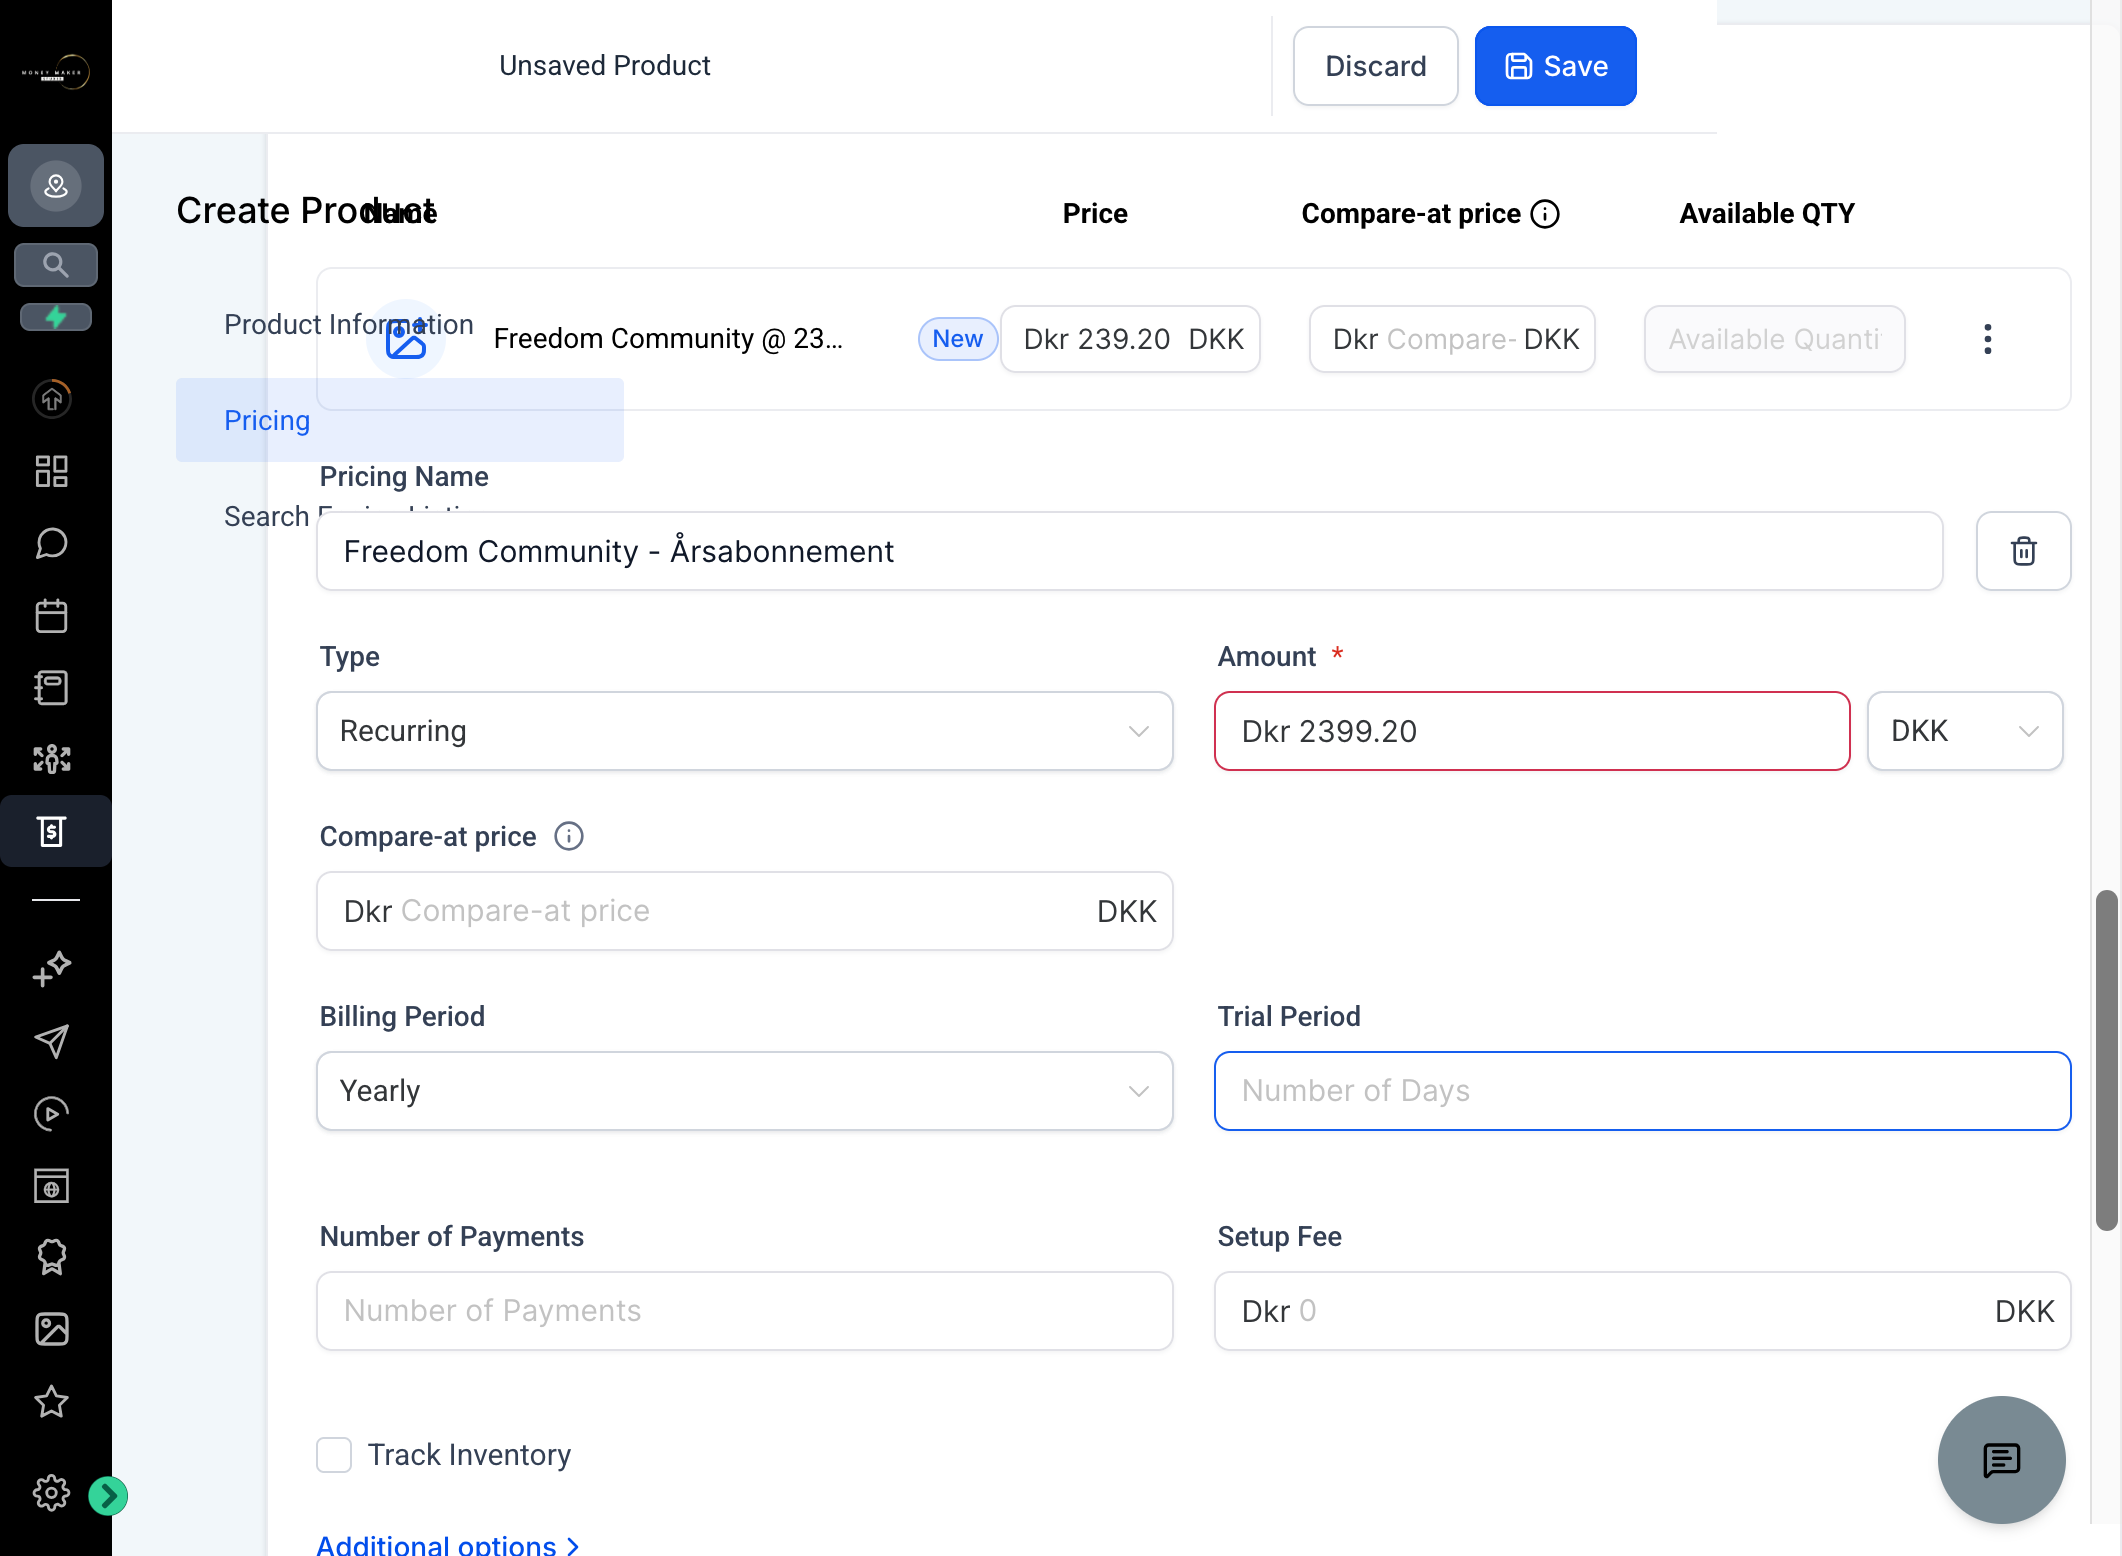Click the vertical page scrollbar
This screenshot has height=1556, width=2122.
click(2107, 1060)
